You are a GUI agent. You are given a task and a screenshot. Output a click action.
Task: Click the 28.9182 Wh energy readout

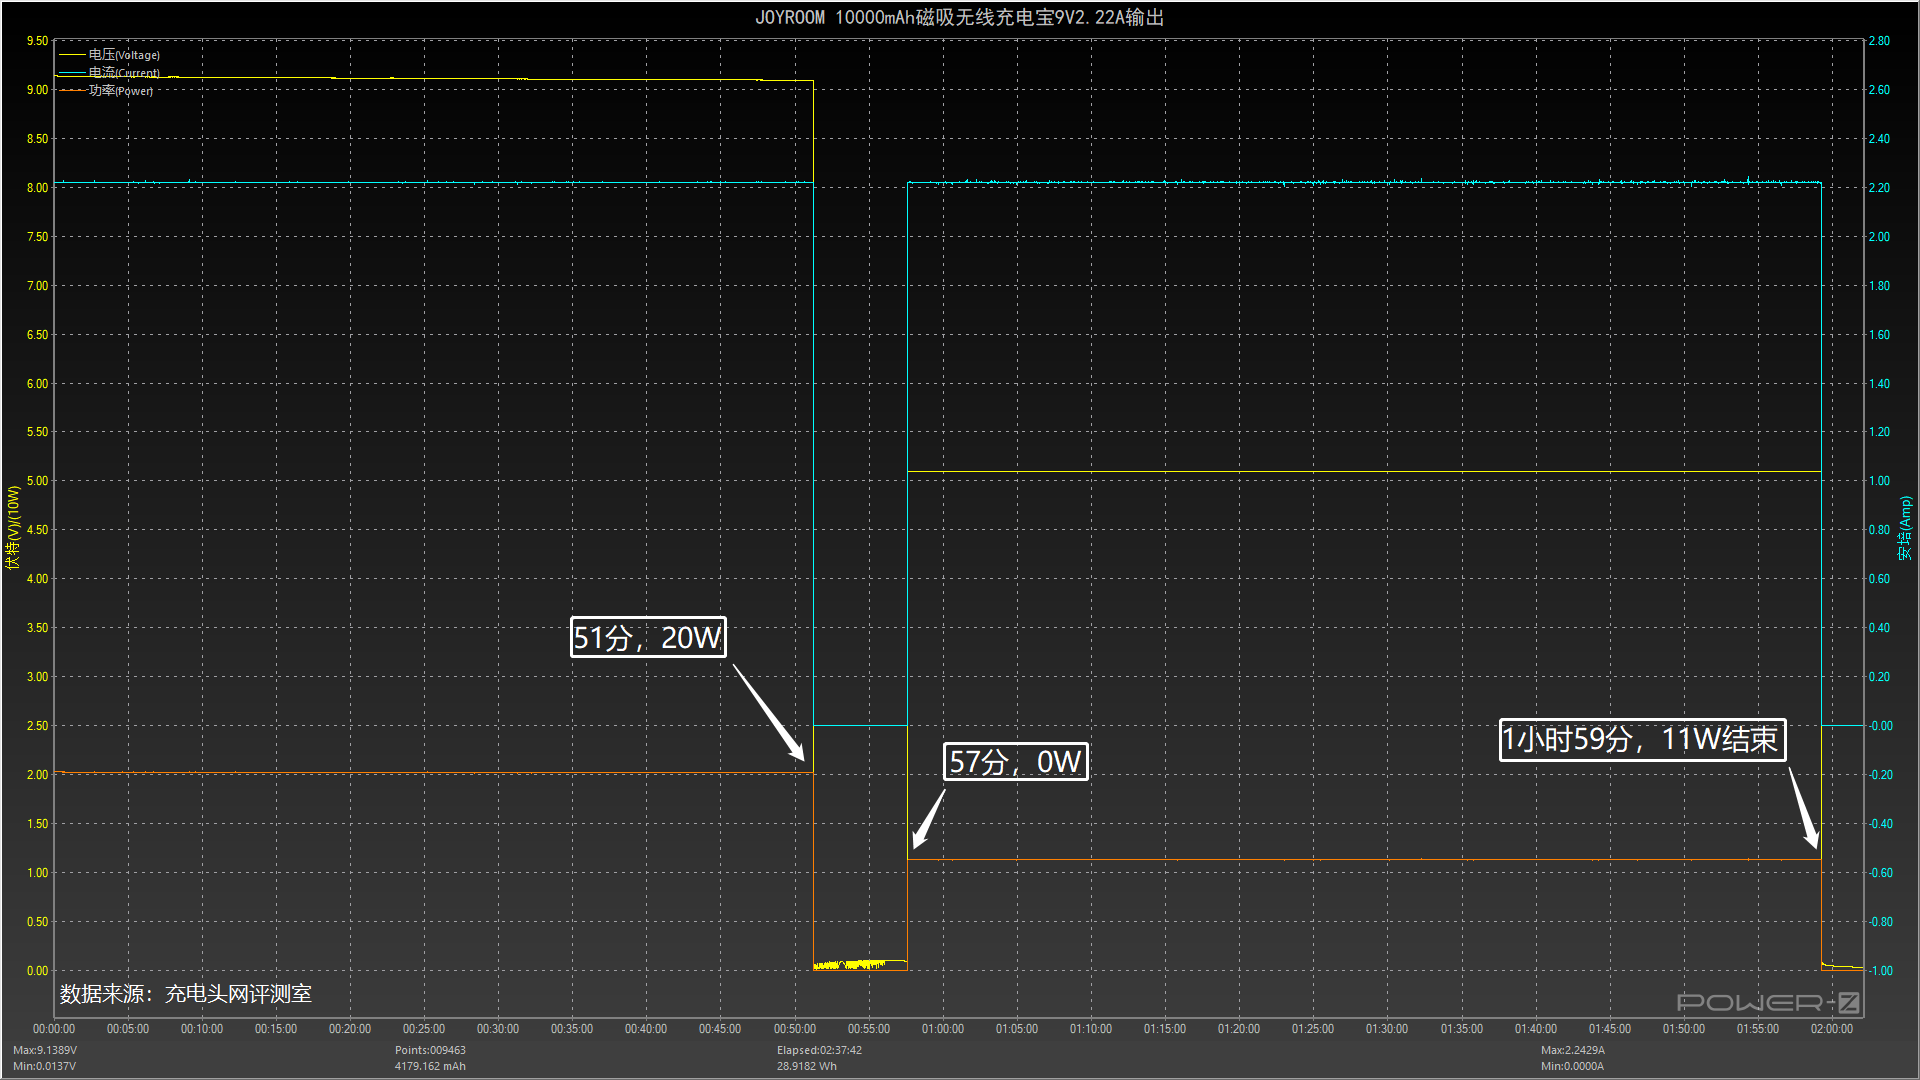(807, 1066)
